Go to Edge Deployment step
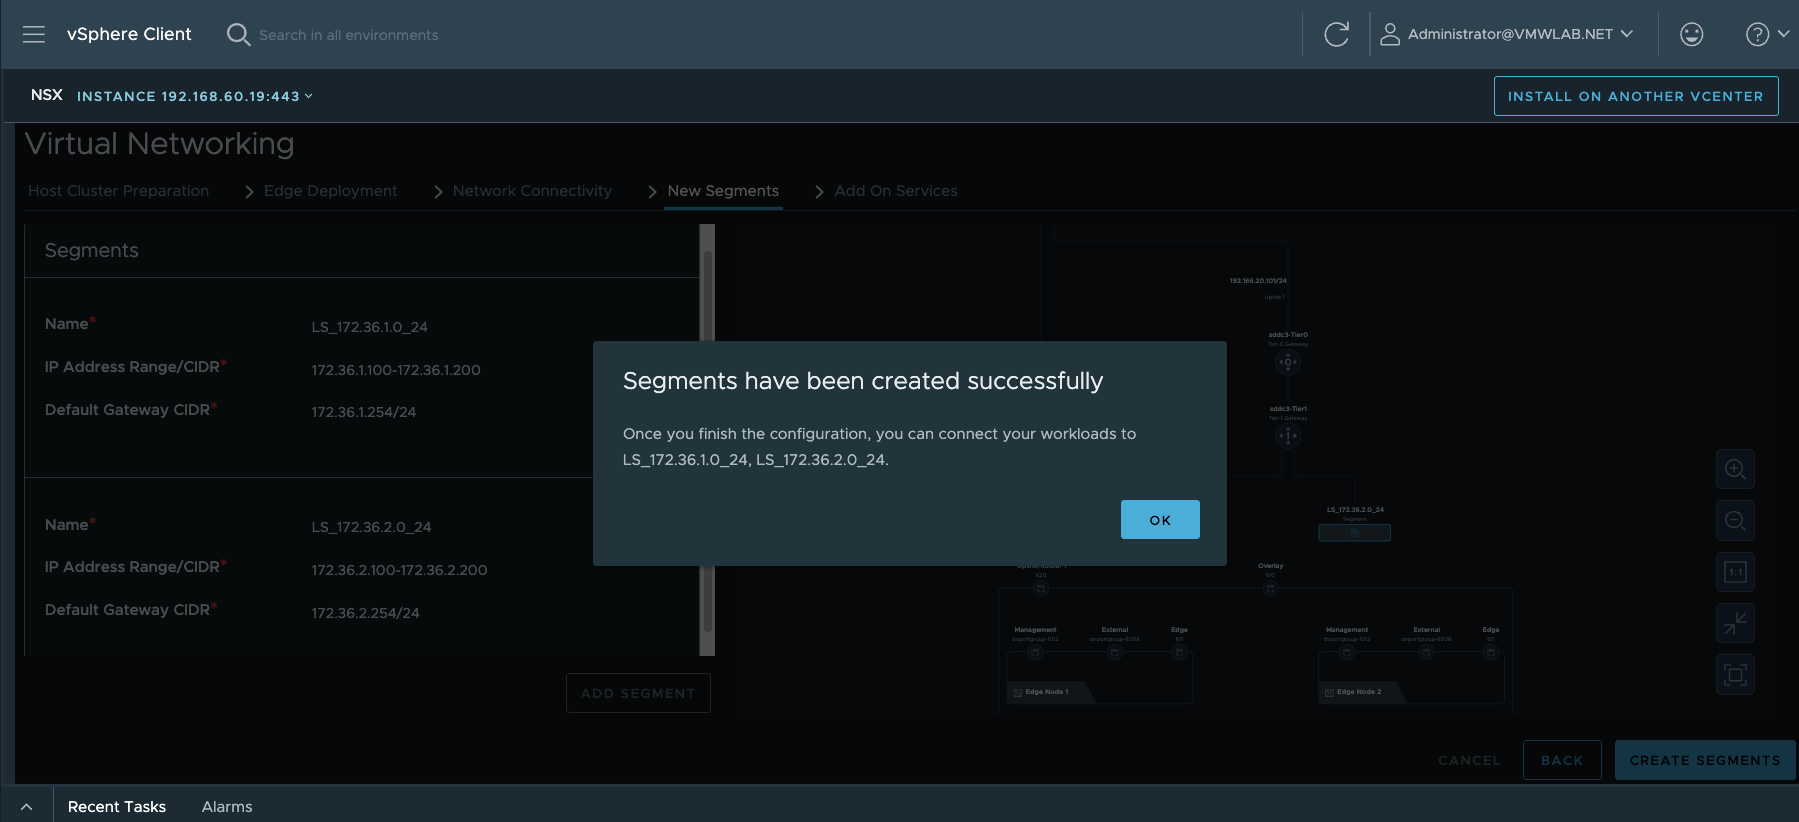 click(330, 191)
